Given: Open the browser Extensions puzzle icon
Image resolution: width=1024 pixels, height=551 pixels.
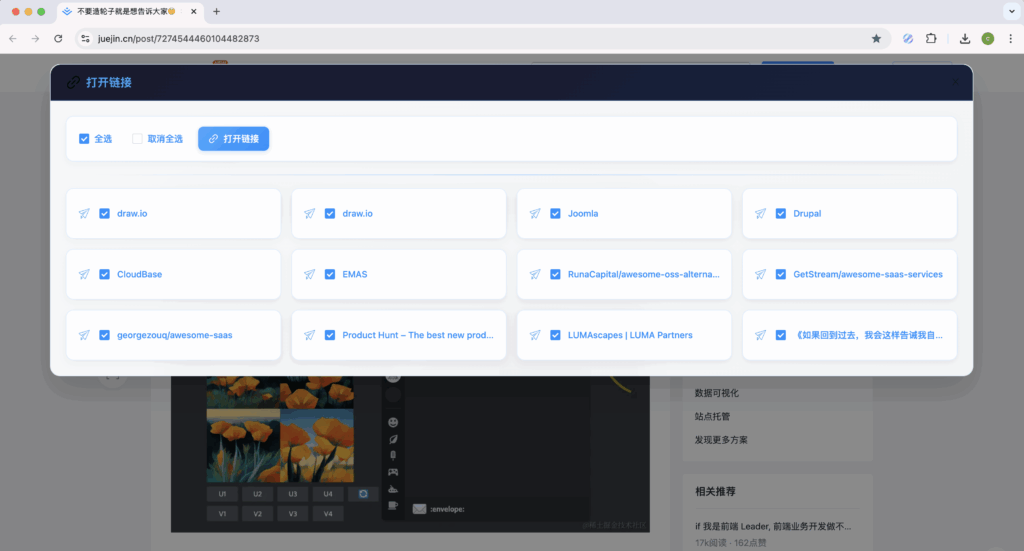Looking at the screenshot, I should tap(931, 38).
